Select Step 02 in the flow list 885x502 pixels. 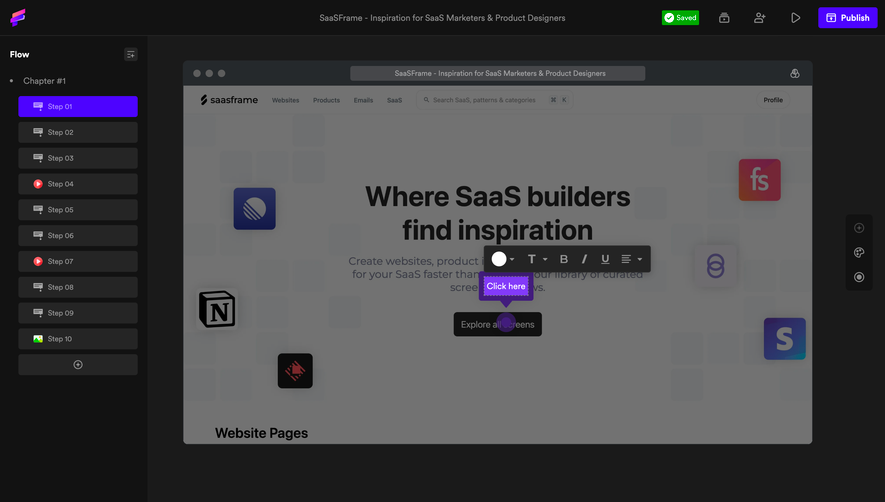pyautogui.click(x=78, y=132)
